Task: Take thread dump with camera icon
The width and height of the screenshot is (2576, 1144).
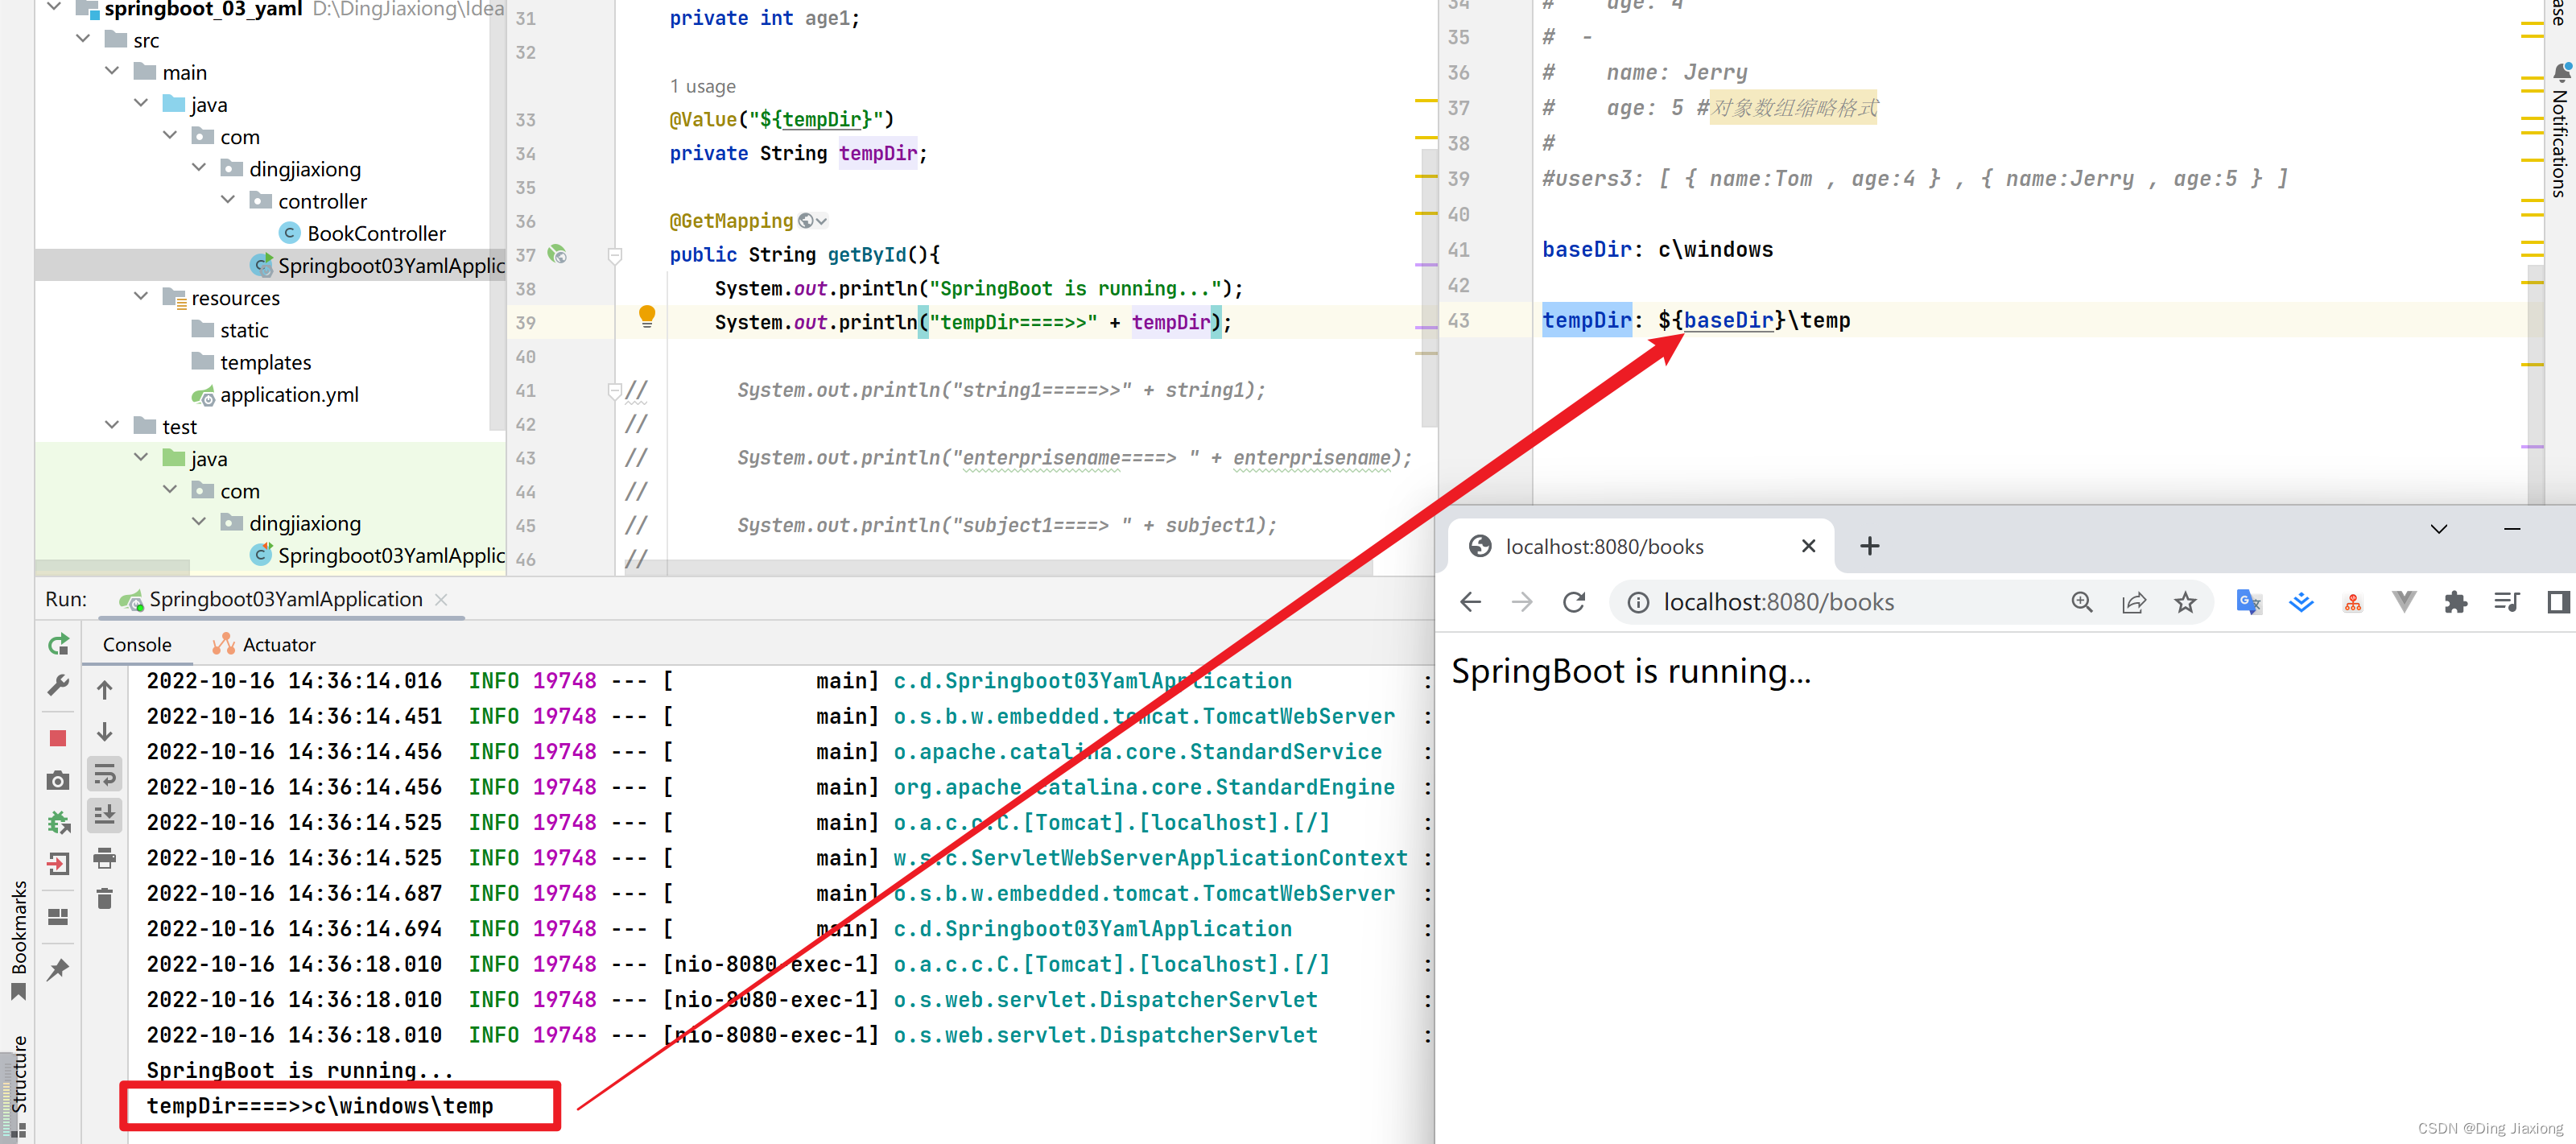Action: (x=58, y=780)
